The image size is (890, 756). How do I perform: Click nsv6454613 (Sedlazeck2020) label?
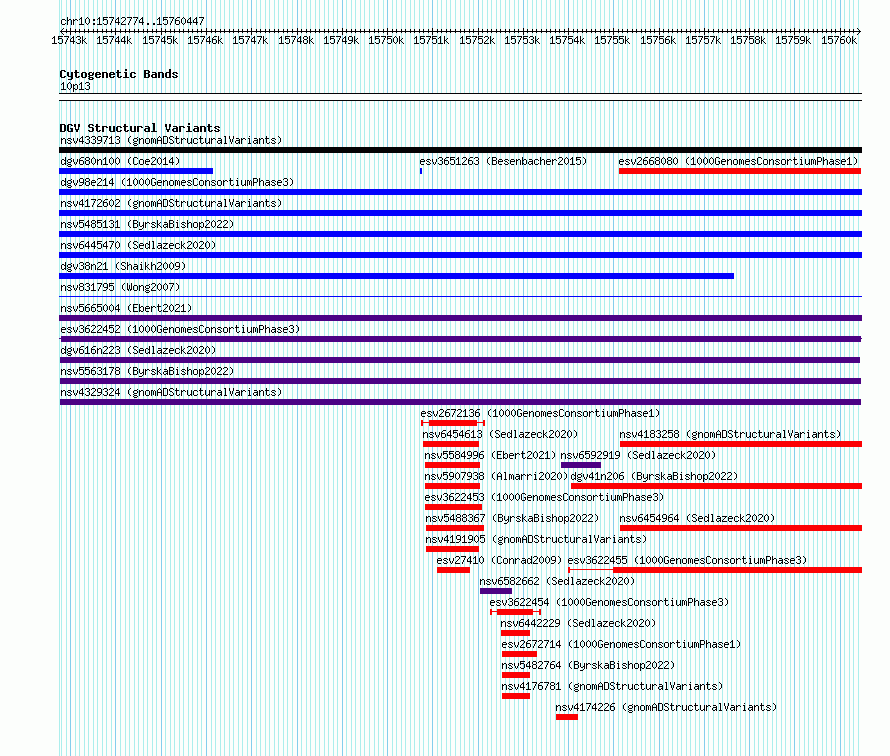point(500,434)
